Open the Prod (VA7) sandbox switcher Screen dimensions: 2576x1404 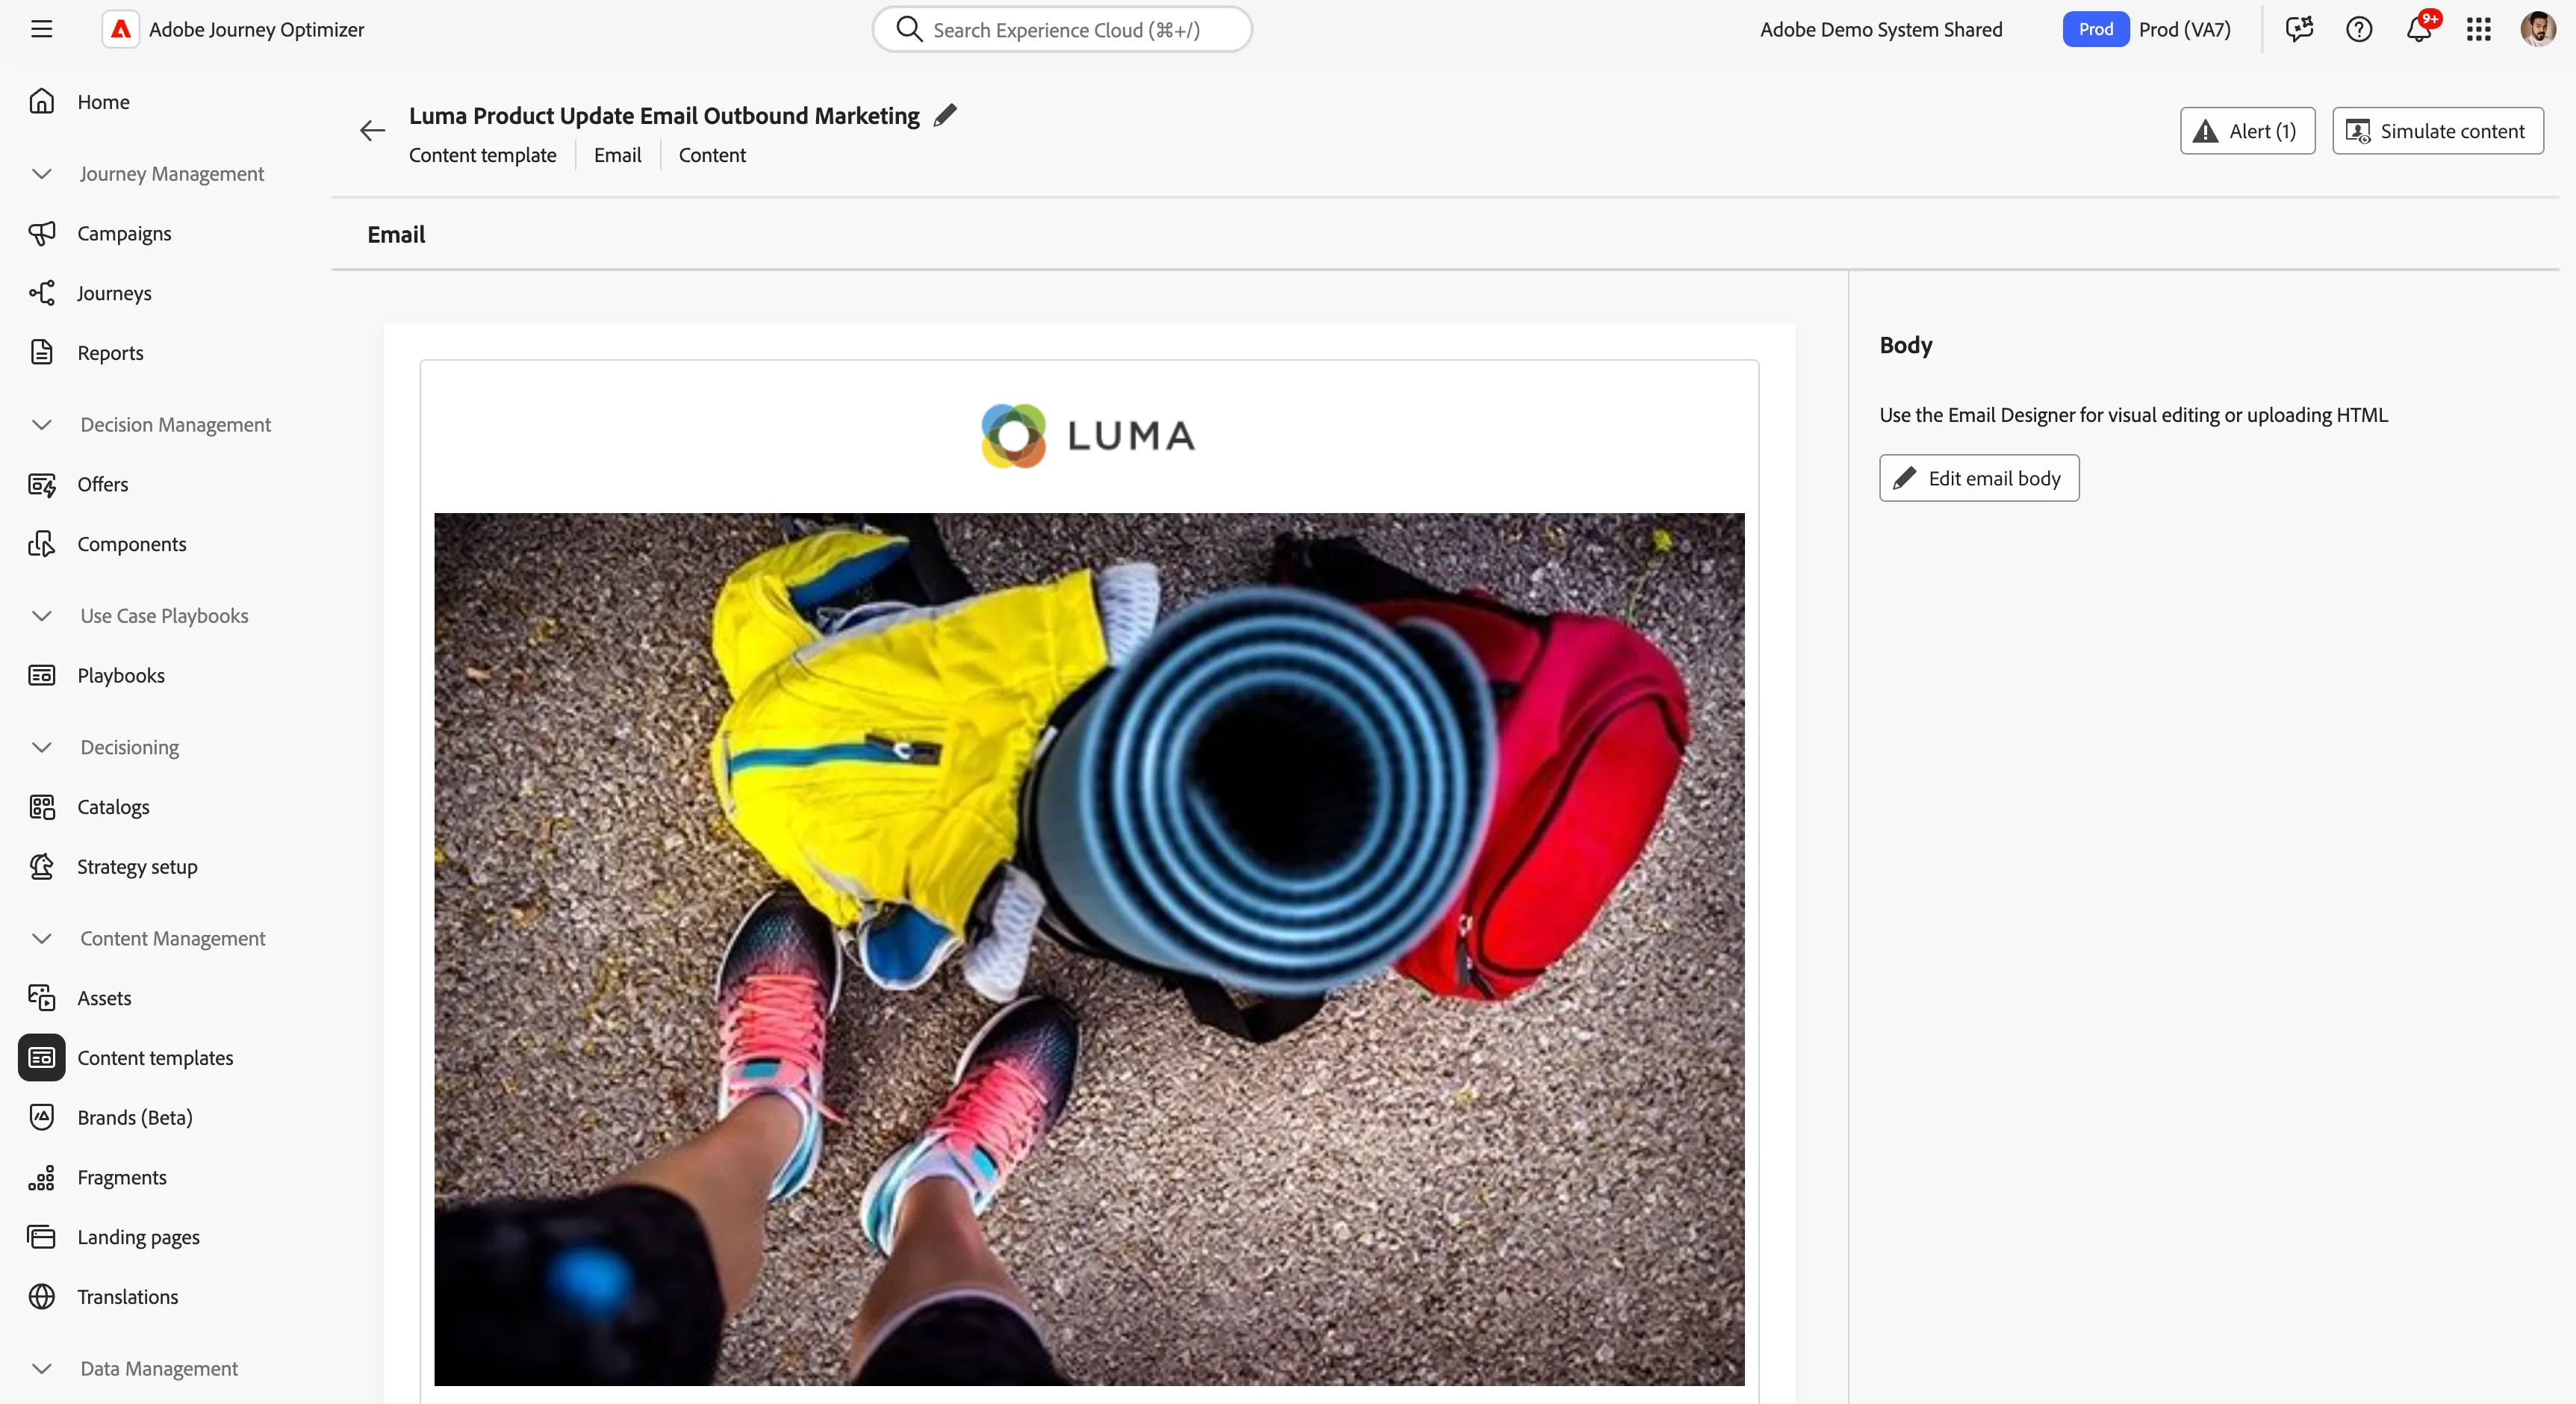pyautogui.click(x=2147, y=29)
